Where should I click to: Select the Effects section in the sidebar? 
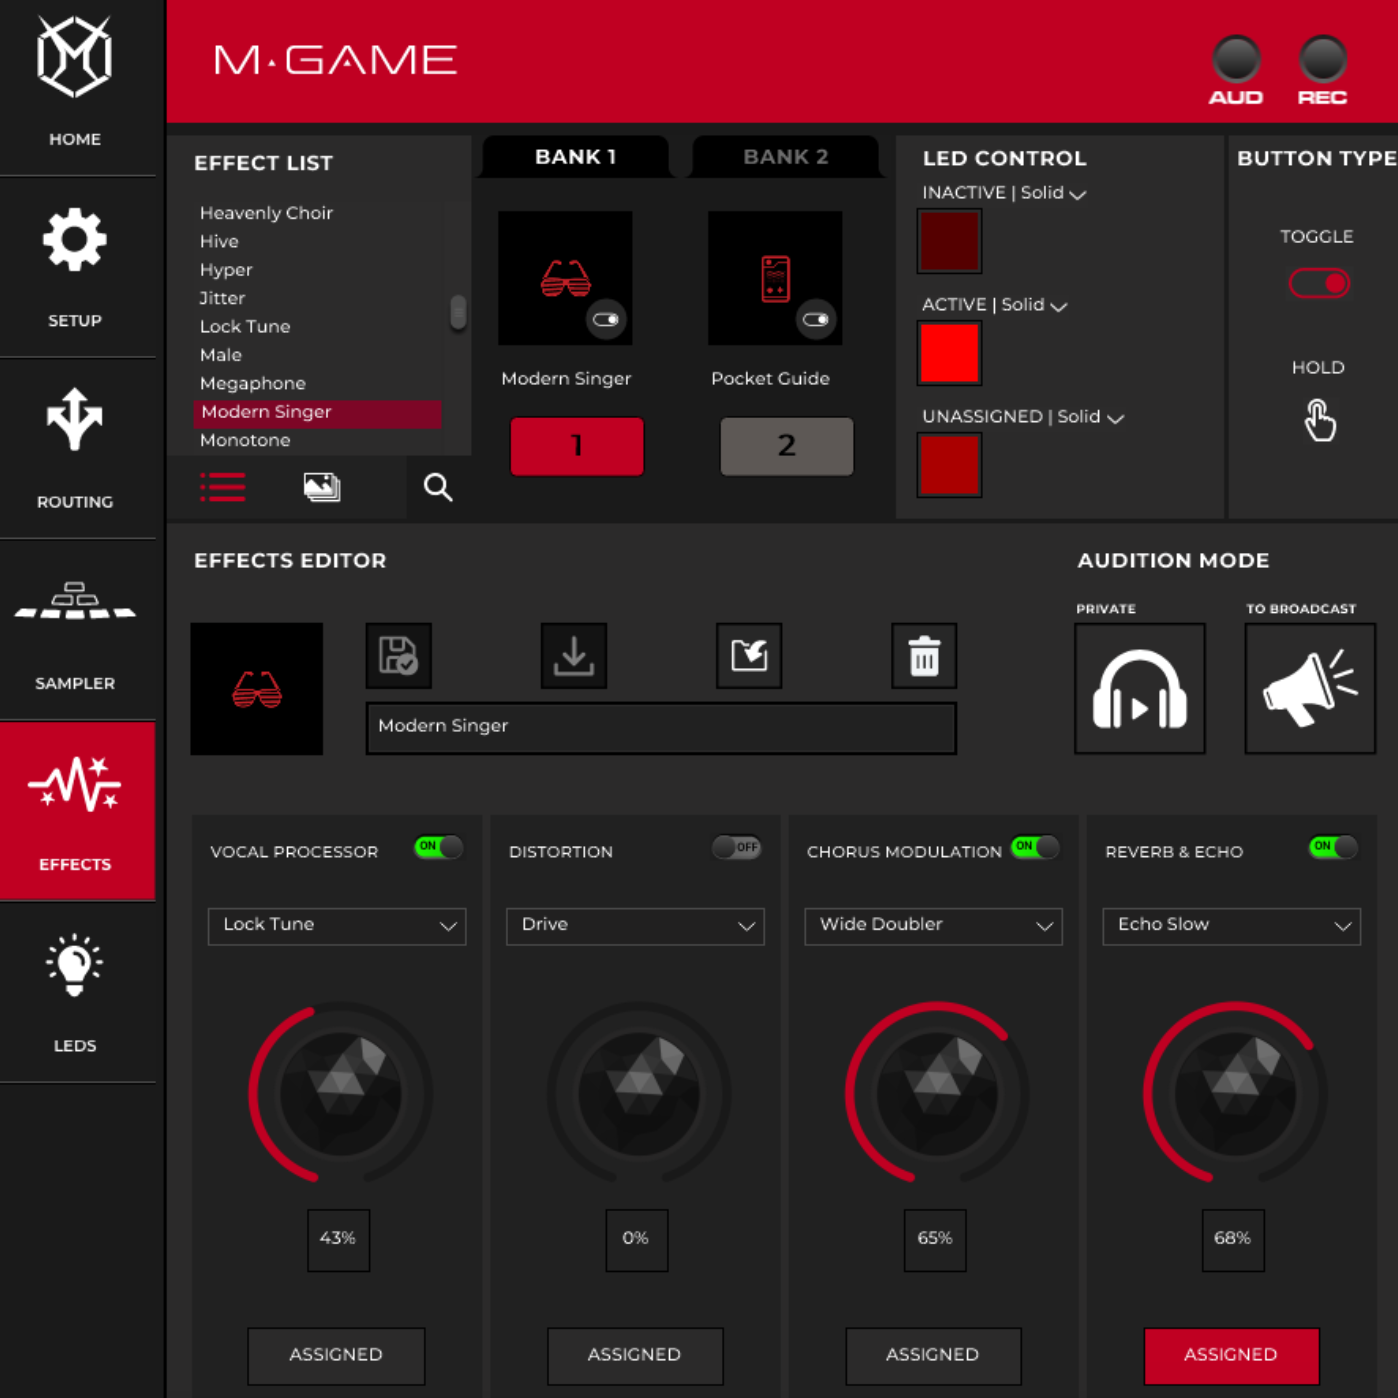point(75,811)
